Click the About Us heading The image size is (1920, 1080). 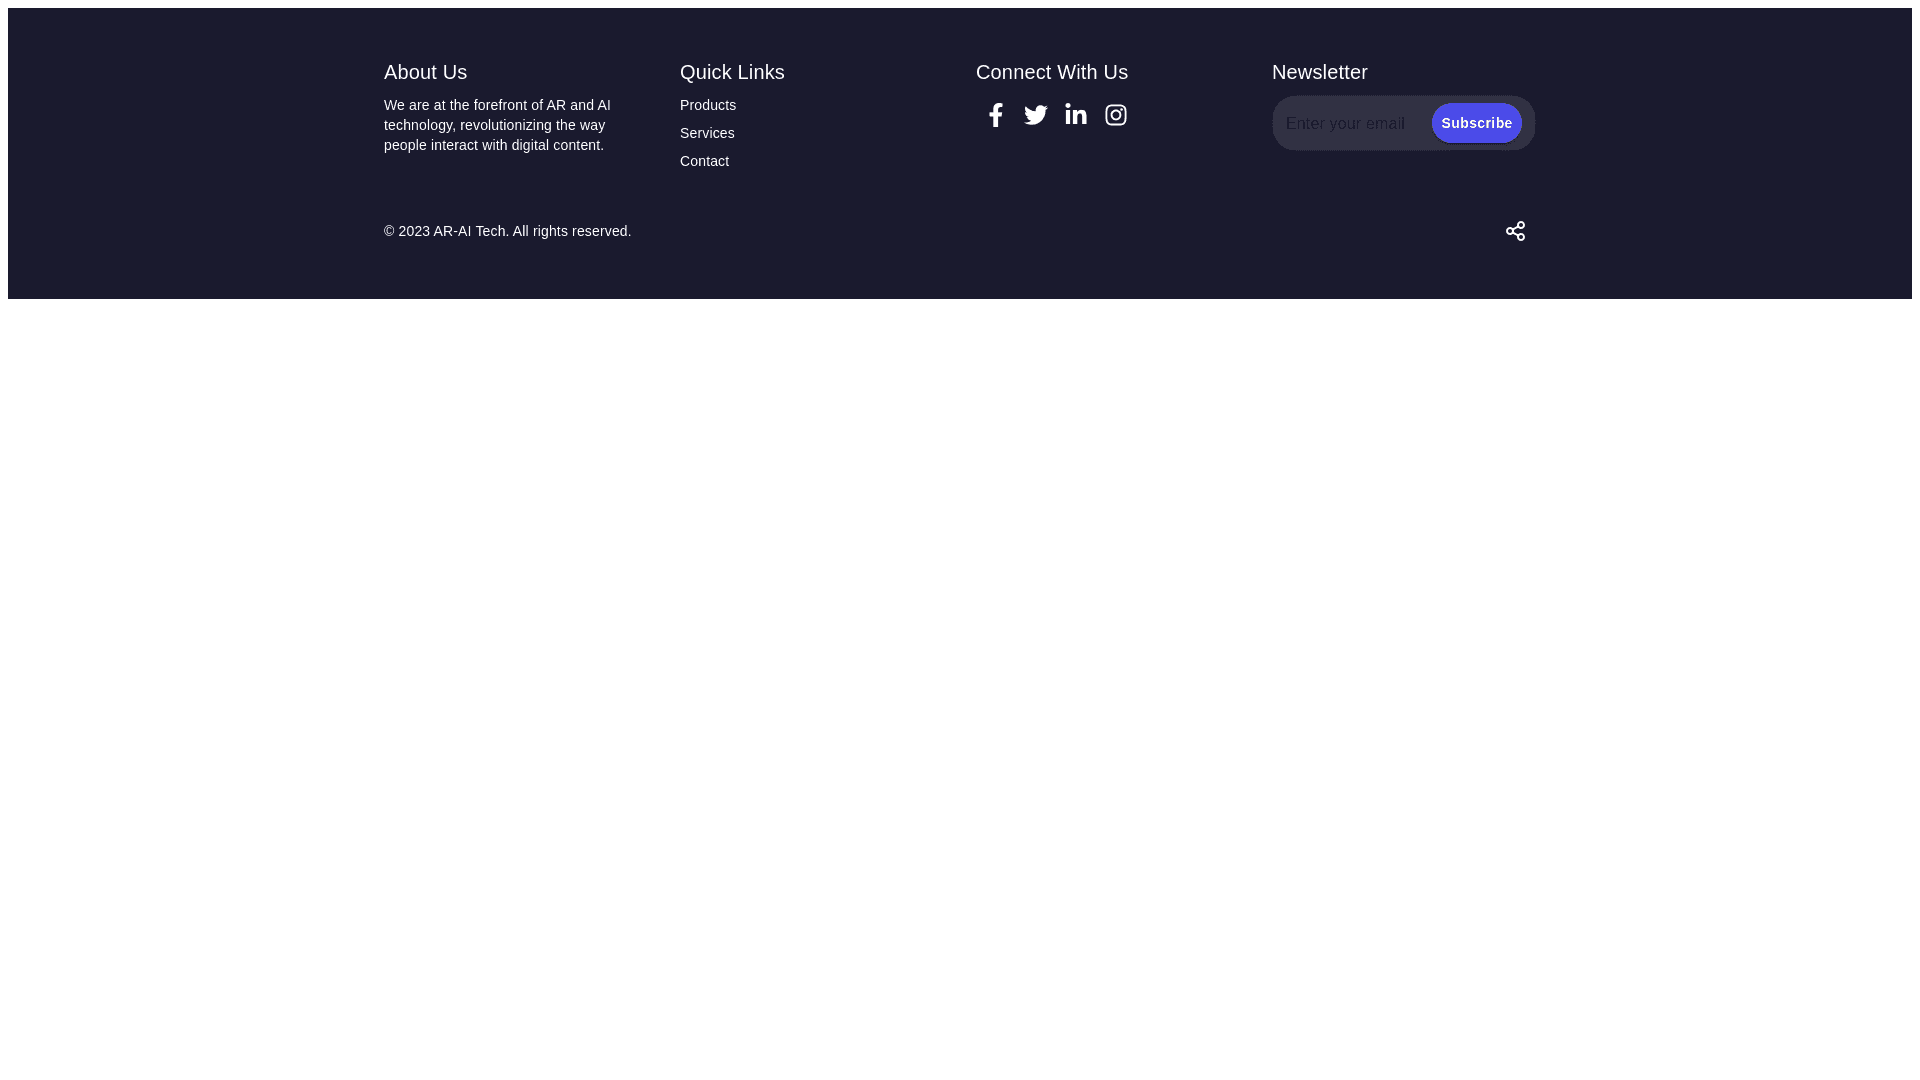coord(425,72)
